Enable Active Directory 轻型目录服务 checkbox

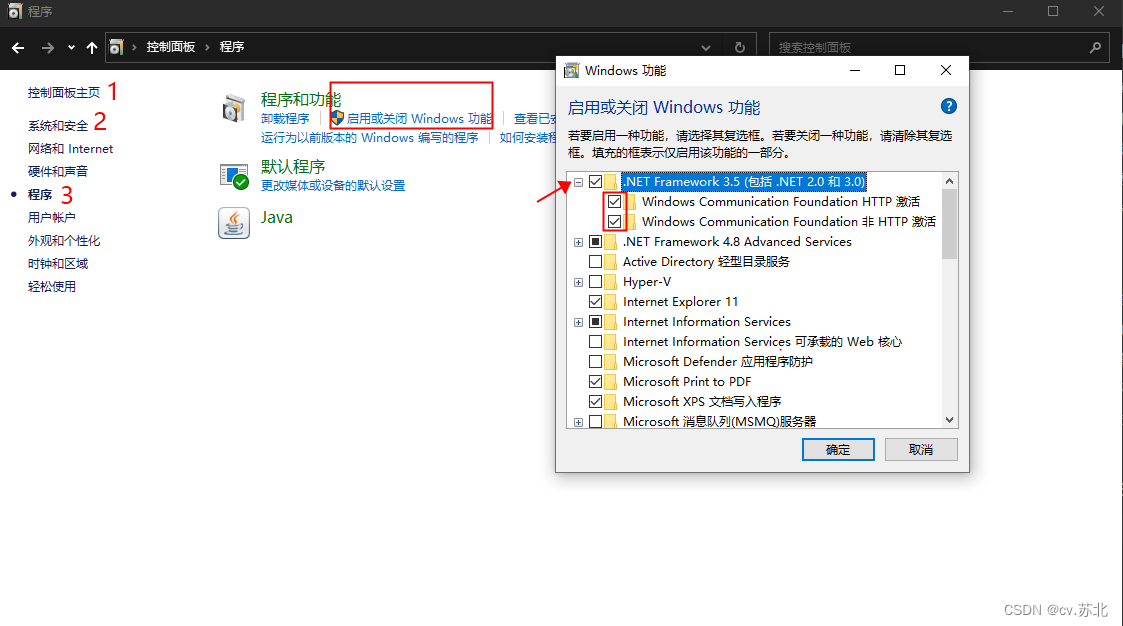coord(595,262)
